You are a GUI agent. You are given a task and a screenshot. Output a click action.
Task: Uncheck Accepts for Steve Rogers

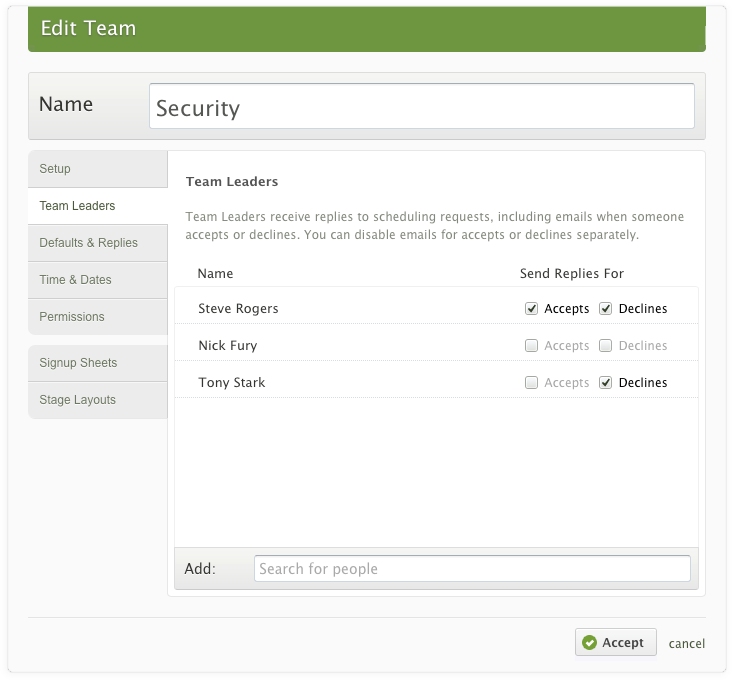532,309
